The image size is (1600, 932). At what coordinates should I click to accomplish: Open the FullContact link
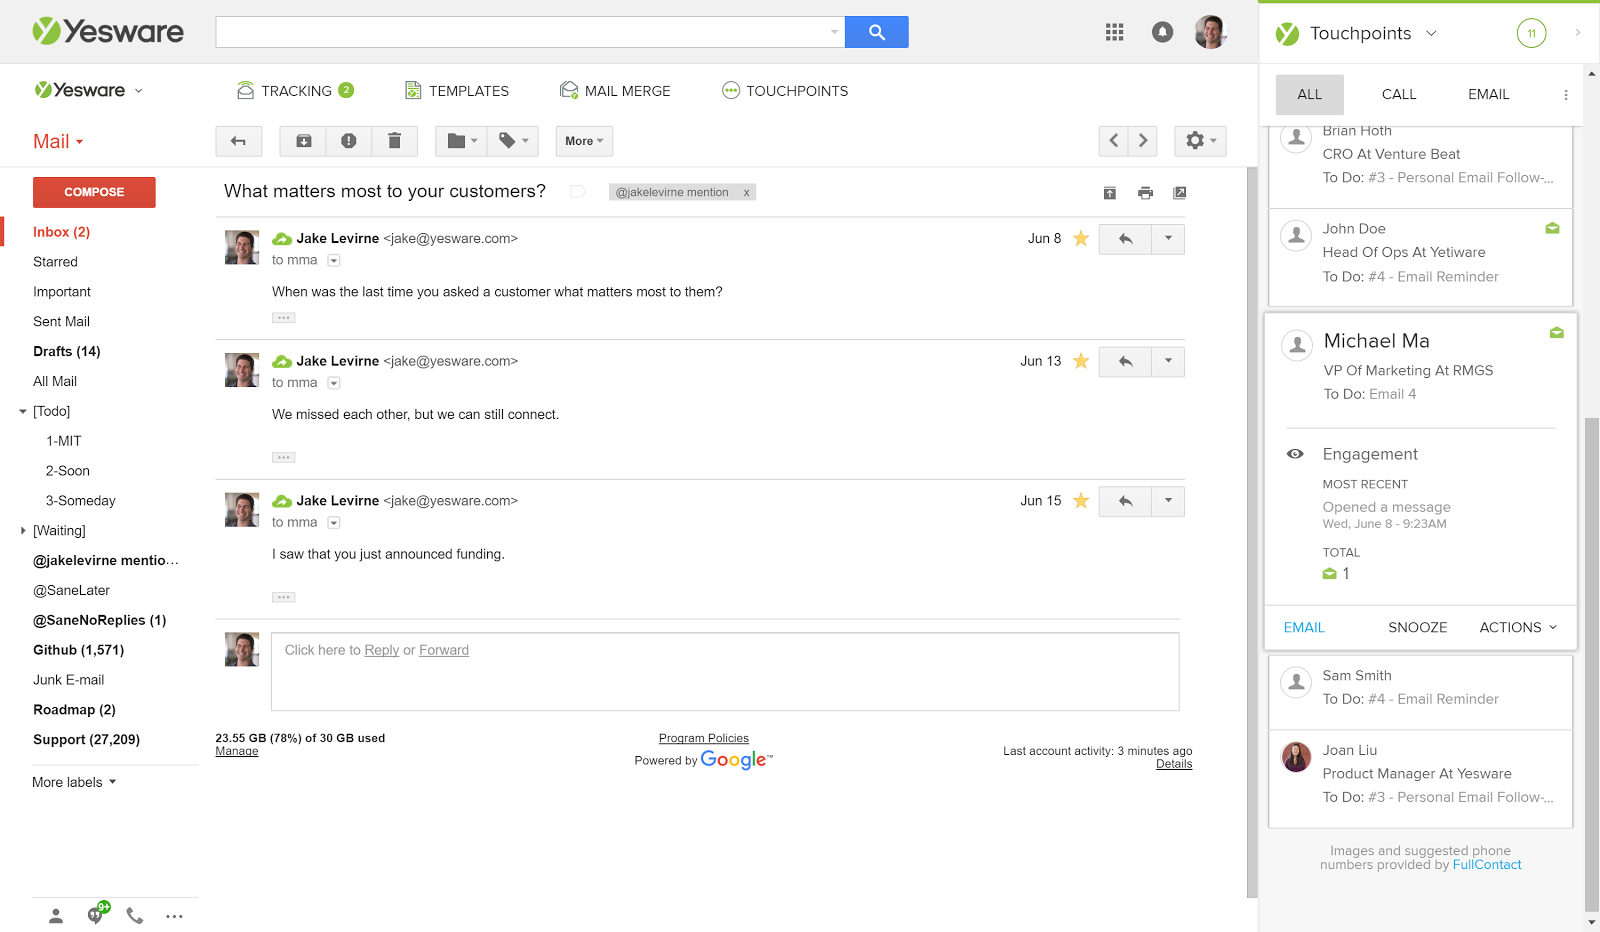(1486, 865)
